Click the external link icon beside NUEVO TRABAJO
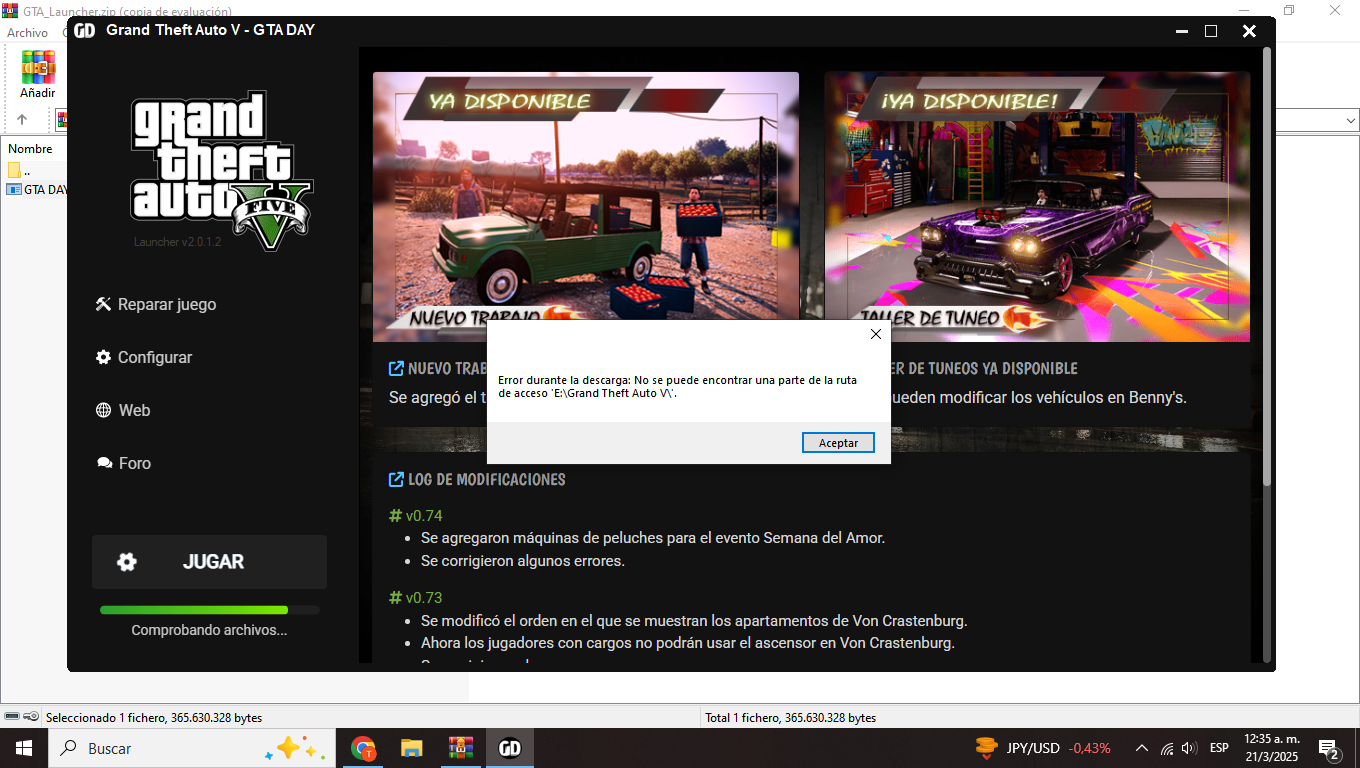This screenshot has height=768, width=1360. 396,368
